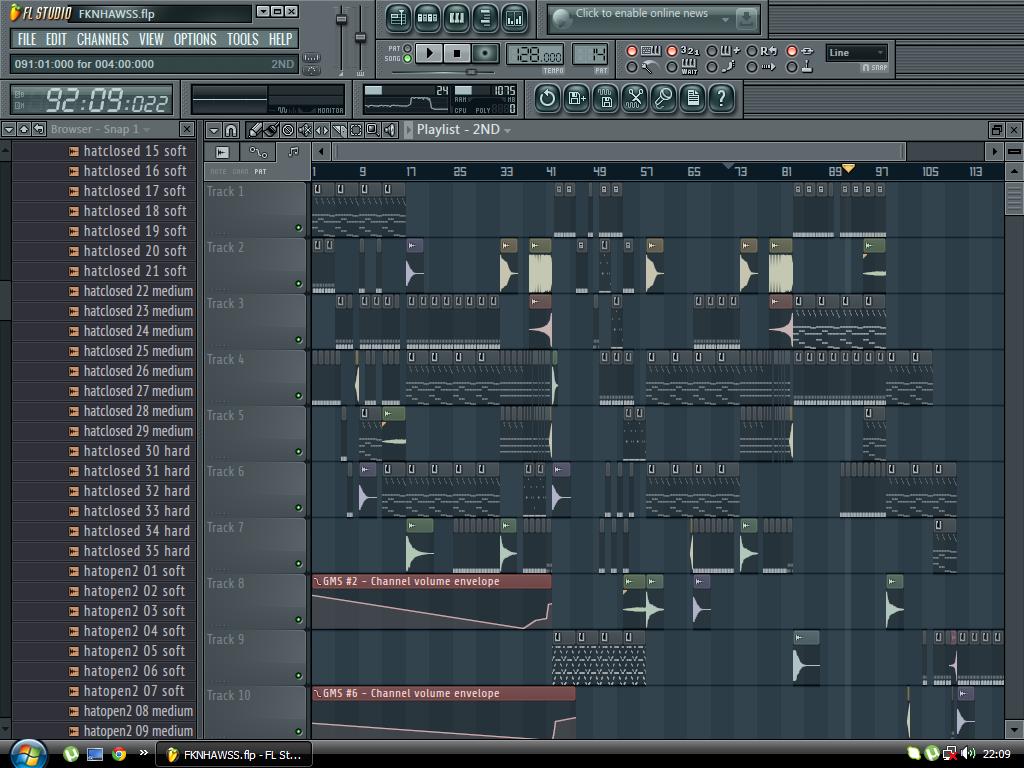The image size is (1024, 768).
Task: Expand the Playlist - 2ND pattern dropdown
Action: point(507,130)
